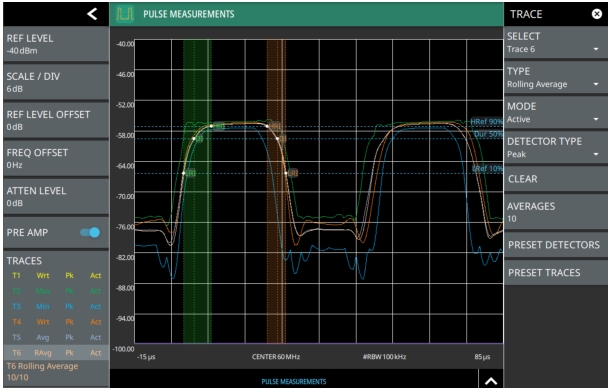Open REF LEVEL OFFSET setting

tap(56, 120)
